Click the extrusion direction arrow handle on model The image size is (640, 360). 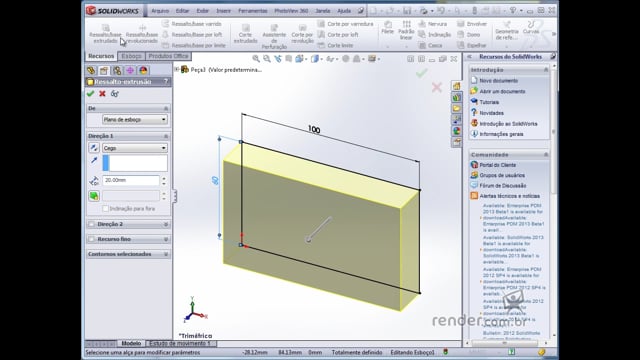tap(319, 229)
